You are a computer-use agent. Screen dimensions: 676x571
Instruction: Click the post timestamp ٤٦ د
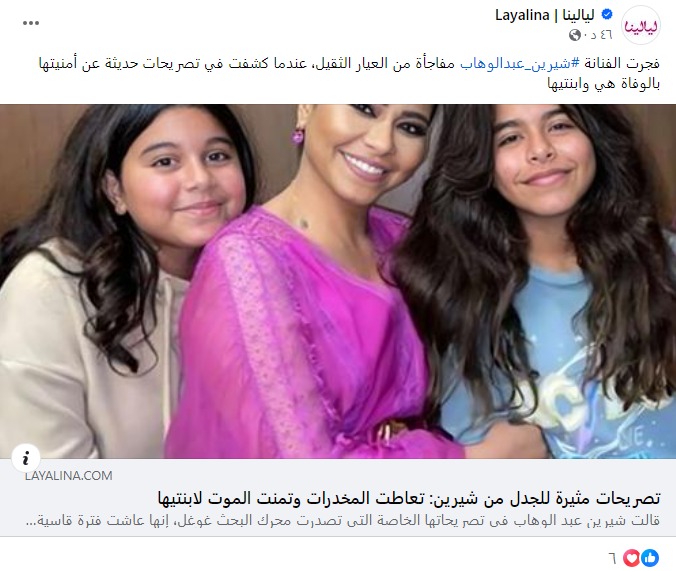click(x=598, y=35)
